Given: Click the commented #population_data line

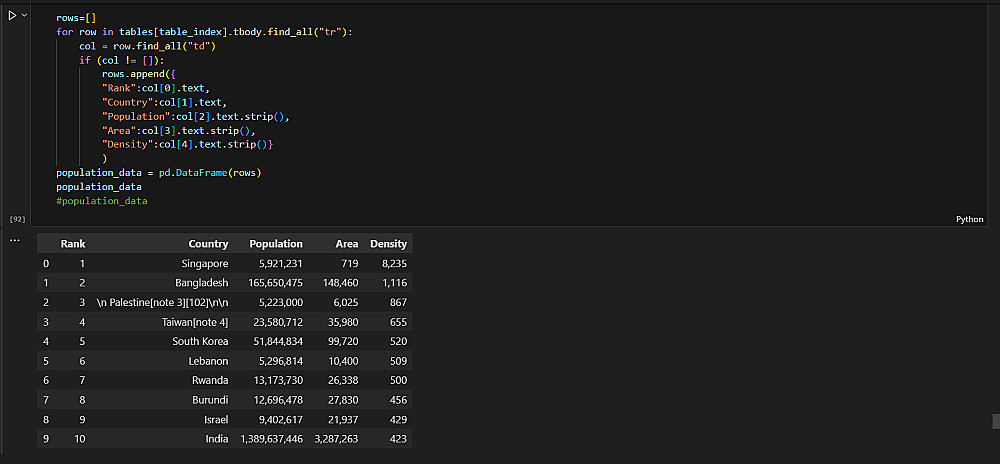Looking at the screenshot, I should coord(101,201).
